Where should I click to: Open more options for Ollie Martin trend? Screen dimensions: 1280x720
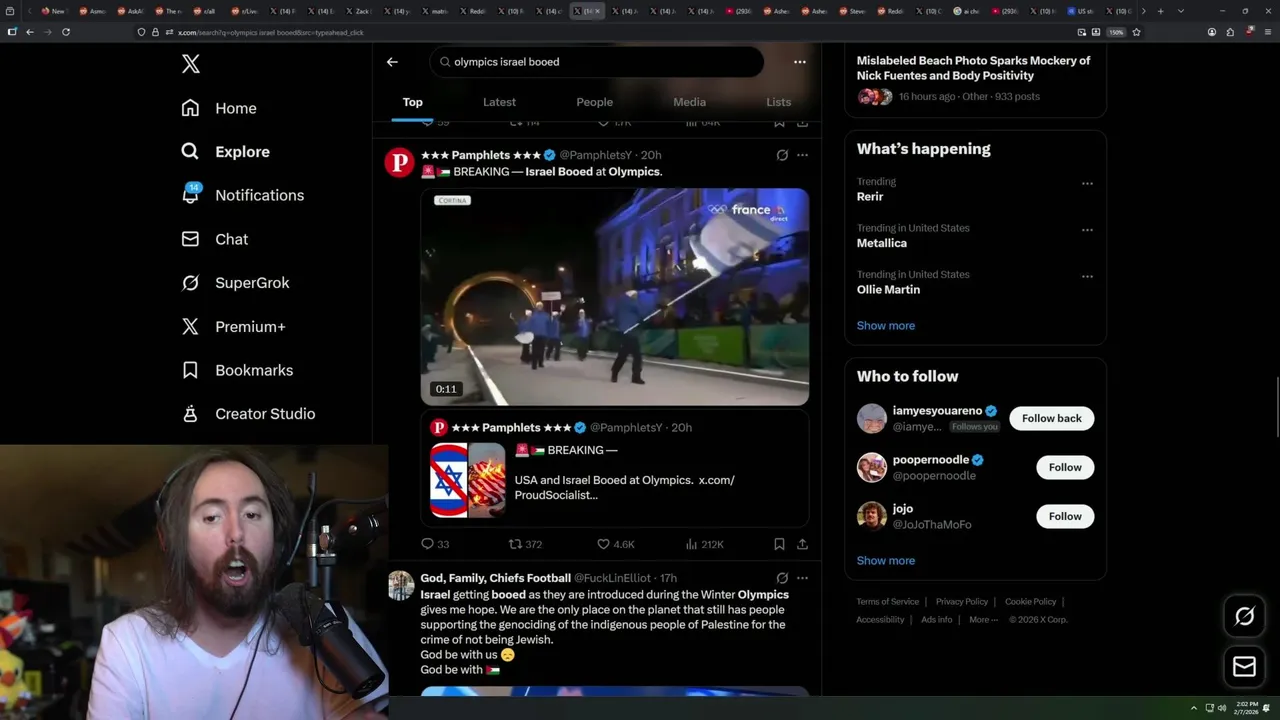coord(1087,276)
